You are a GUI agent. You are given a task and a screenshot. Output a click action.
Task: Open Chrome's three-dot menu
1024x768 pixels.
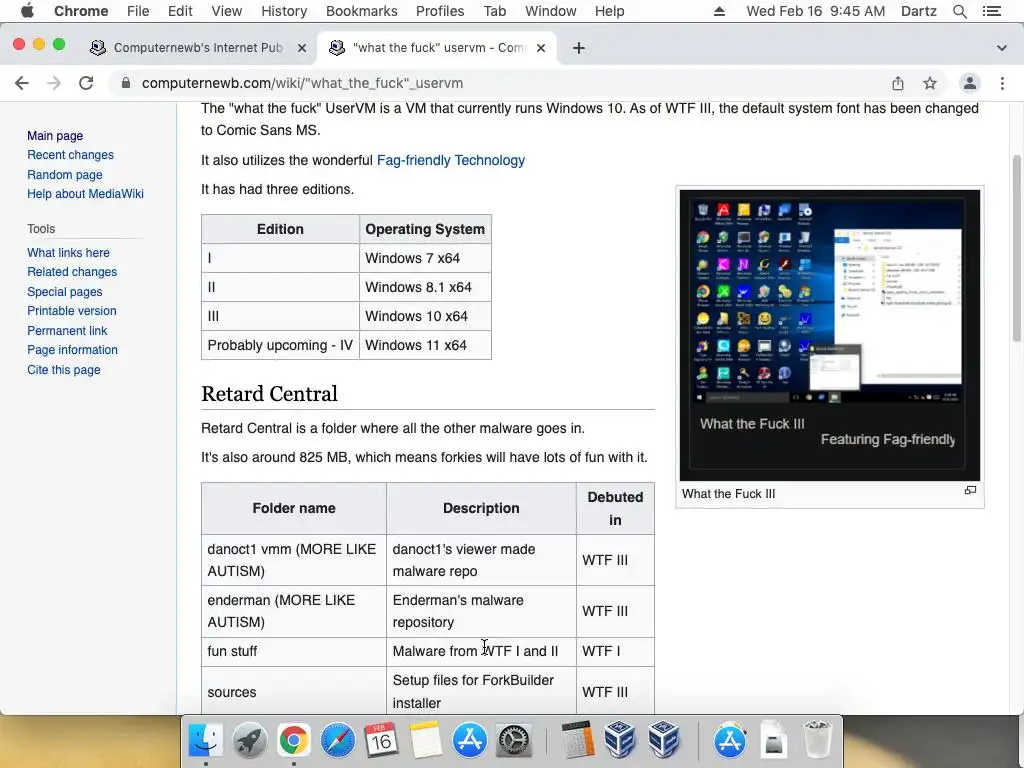1002,83
